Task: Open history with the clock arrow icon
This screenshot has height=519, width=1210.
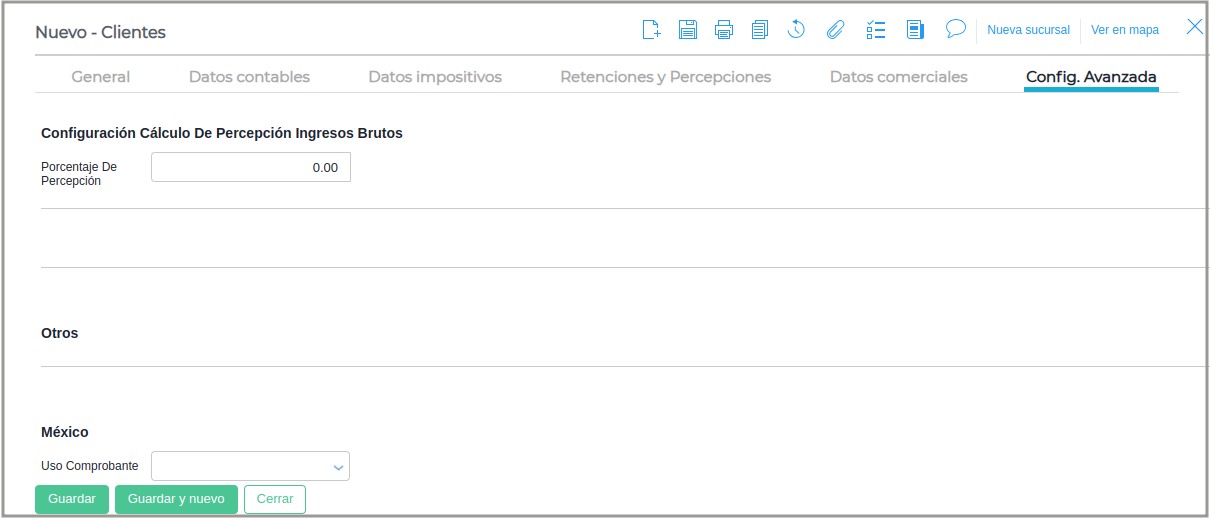Action: tap(796, 30)
